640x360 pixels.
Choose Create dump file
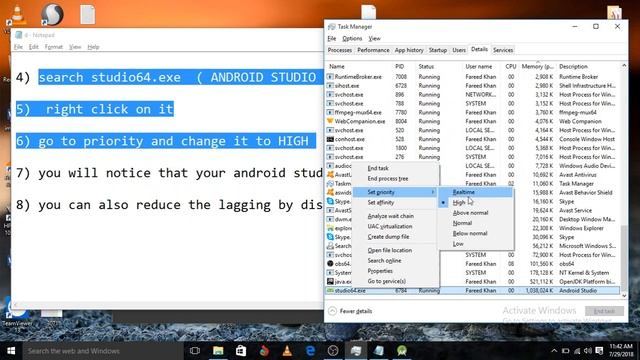coord(388,237)
